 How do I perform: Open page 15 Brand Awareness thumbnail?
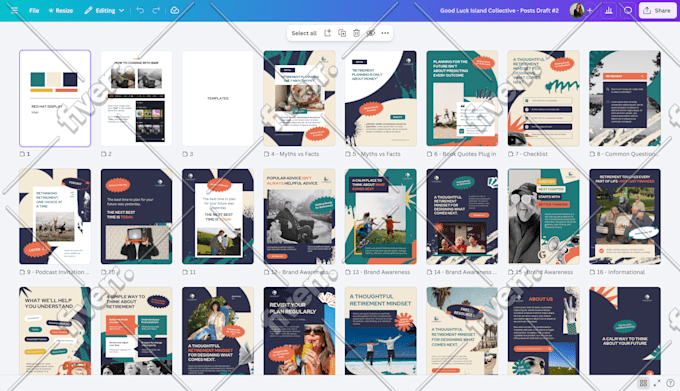[544, 217]
